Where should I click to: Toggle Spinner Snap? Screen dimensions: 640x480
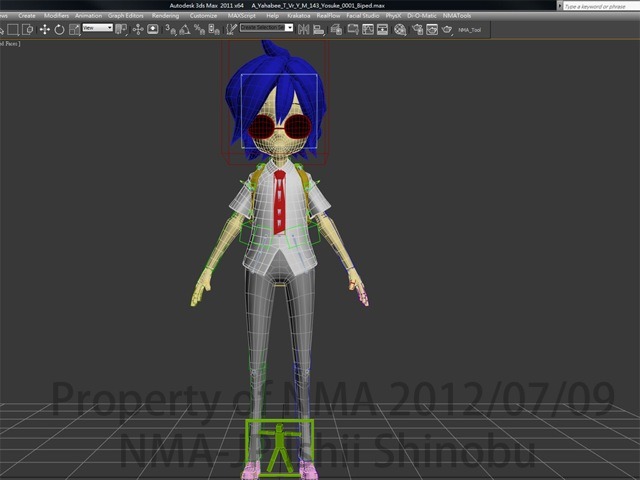click(x=214, y=29)
